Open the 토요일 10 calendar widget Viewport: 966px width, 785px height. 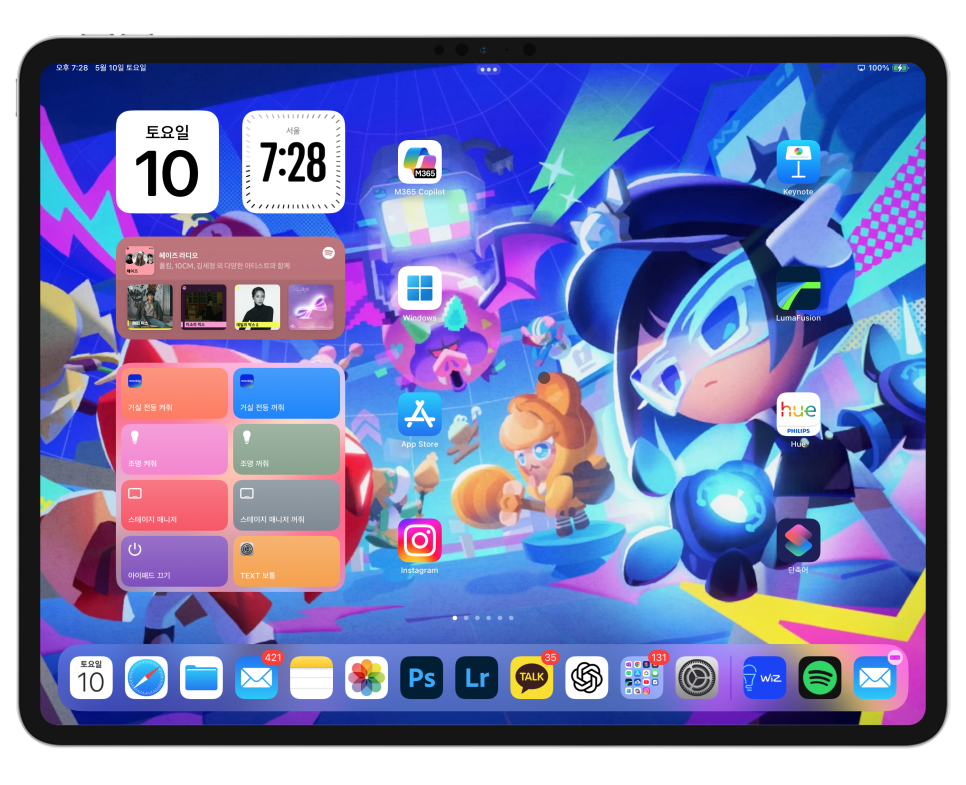(x=168, y=162)
